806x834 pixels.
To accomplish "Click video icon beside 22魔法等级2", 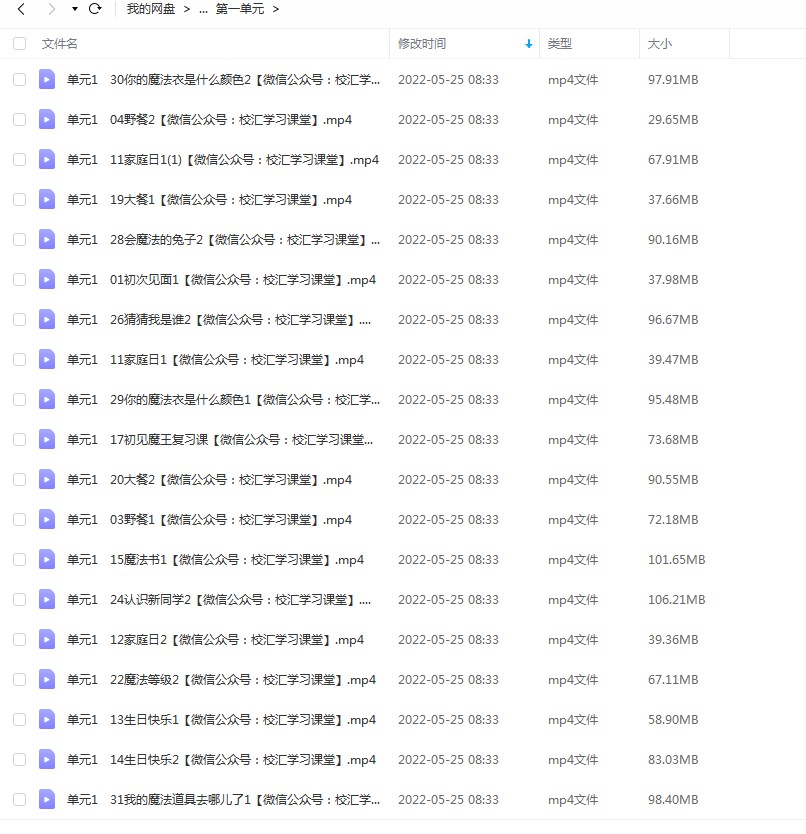I will (x=47, y=679).
